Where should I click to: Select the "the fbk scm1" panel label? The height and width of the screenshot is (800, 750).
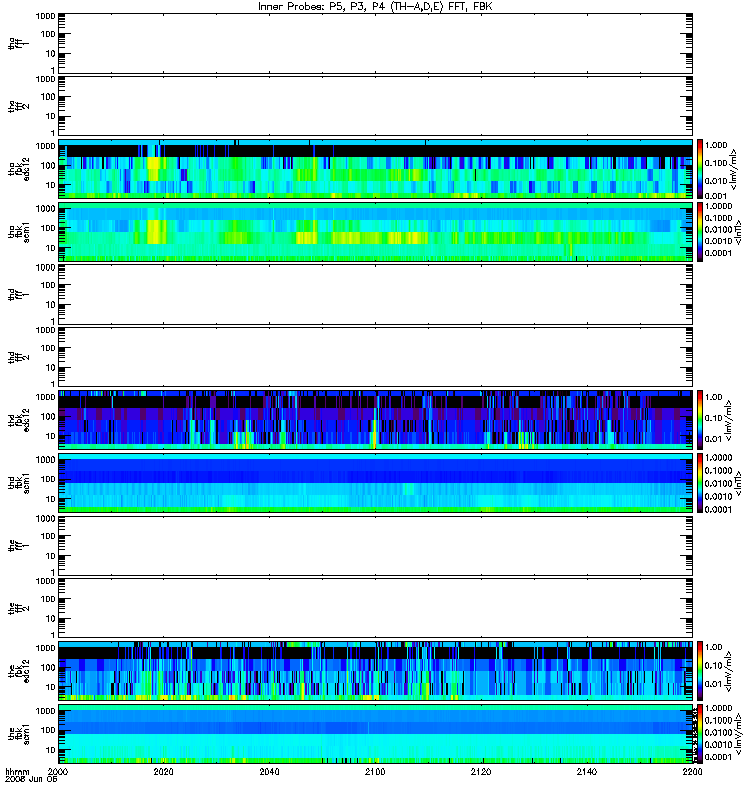[x=18, y=734]
